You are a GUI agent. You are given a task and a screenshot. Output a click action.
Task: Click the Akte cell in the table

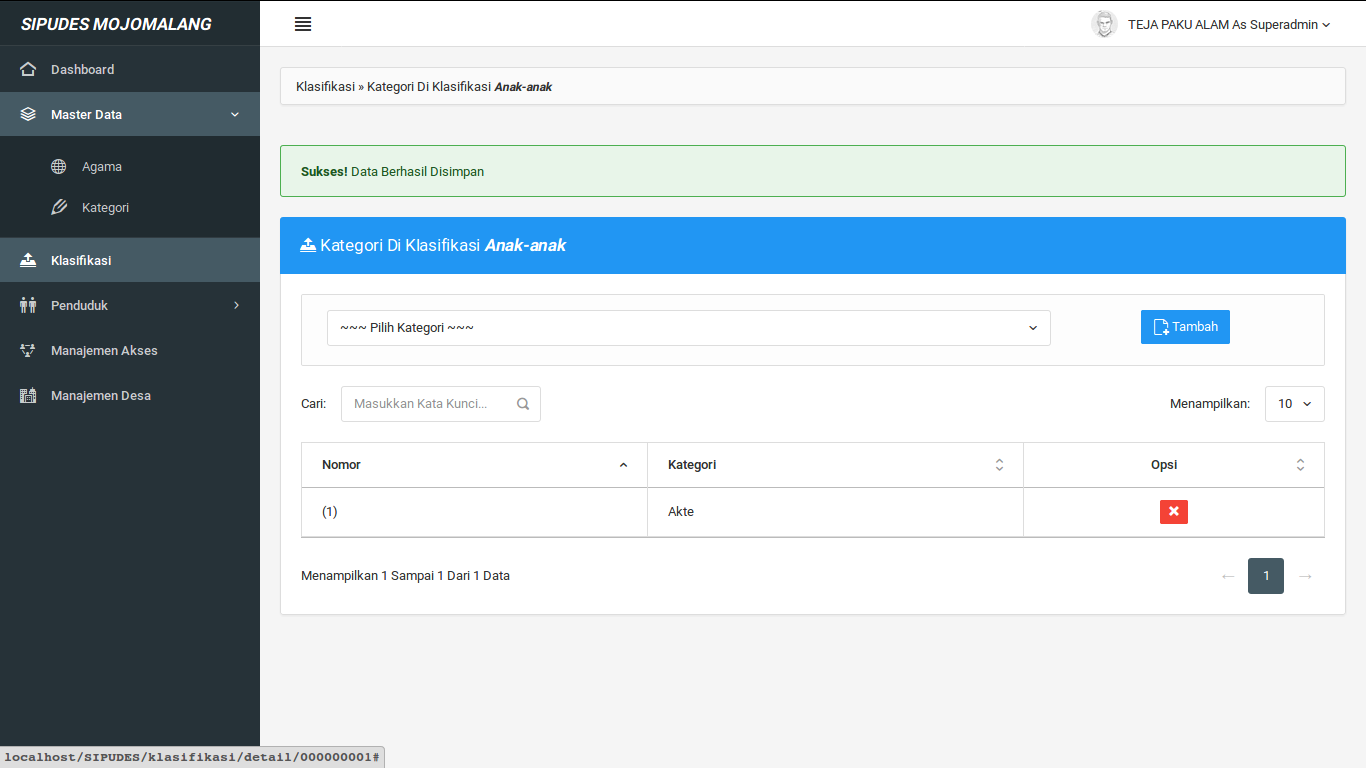[x=835, y=512]
